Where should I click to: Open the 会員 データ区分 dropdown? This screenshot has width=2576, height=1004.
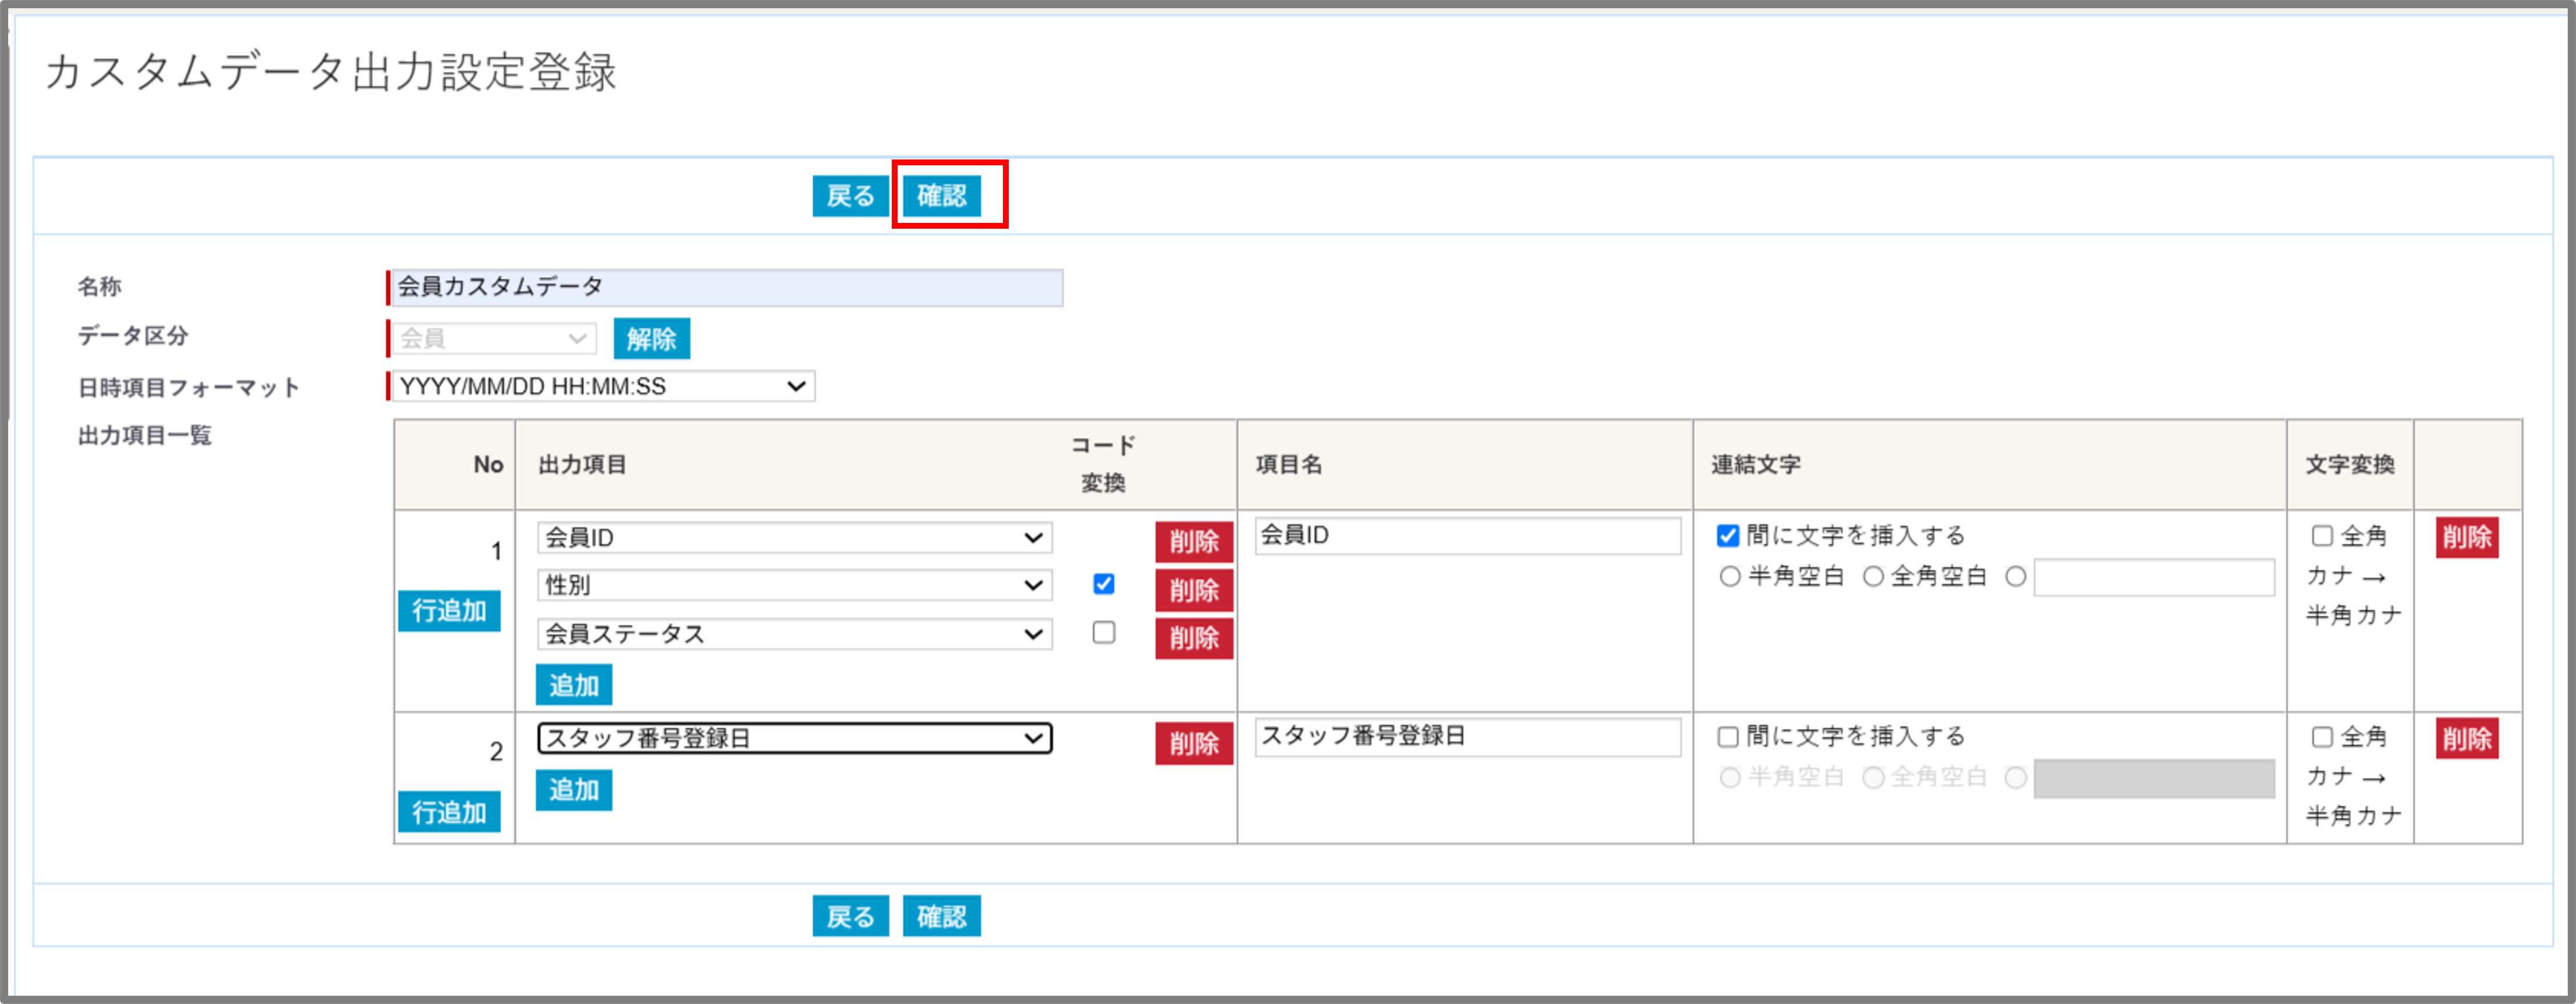coord(494,338)
